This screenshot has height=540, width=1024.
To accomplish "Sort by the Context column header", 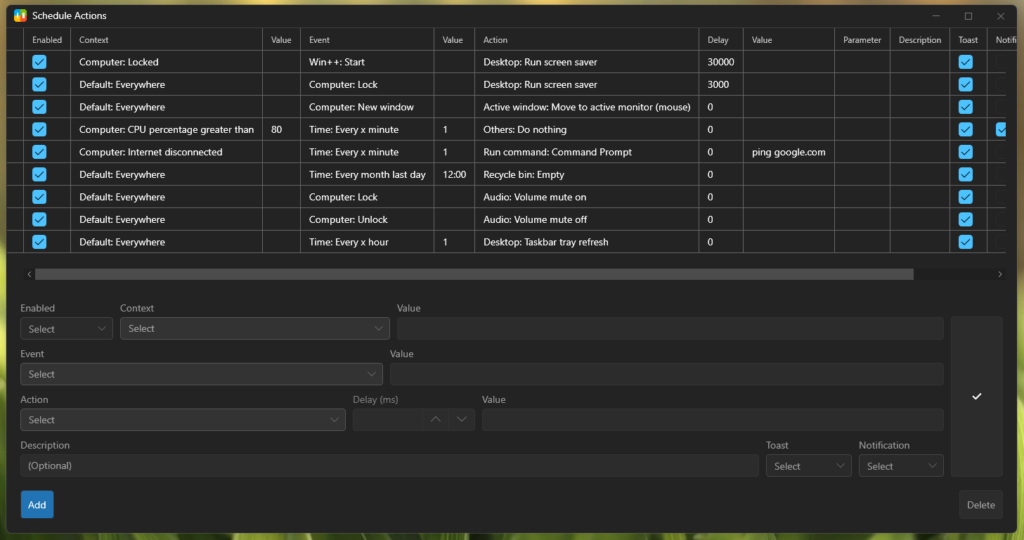I will (x=94, y=40).
